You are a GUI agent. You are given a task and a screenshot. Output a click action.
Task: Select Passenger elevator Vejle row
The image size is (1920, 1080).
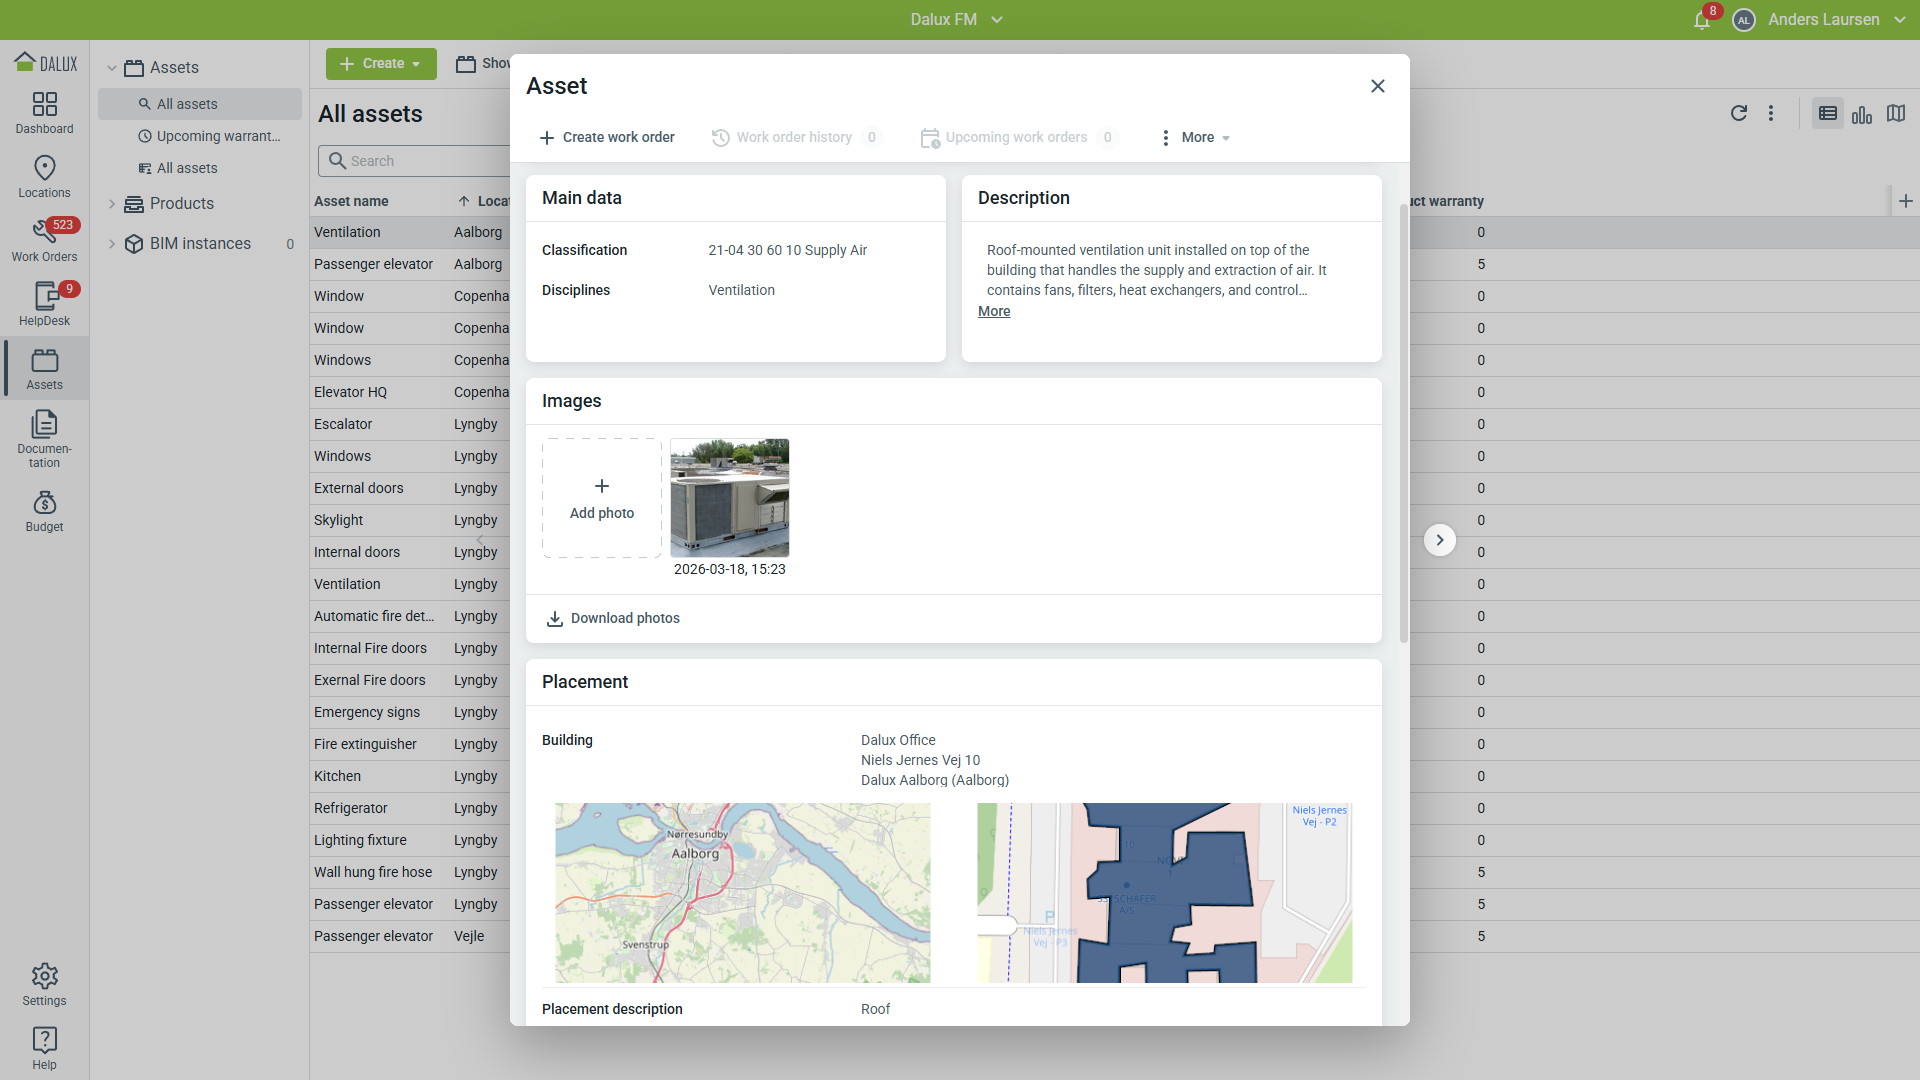pos(410,936)
